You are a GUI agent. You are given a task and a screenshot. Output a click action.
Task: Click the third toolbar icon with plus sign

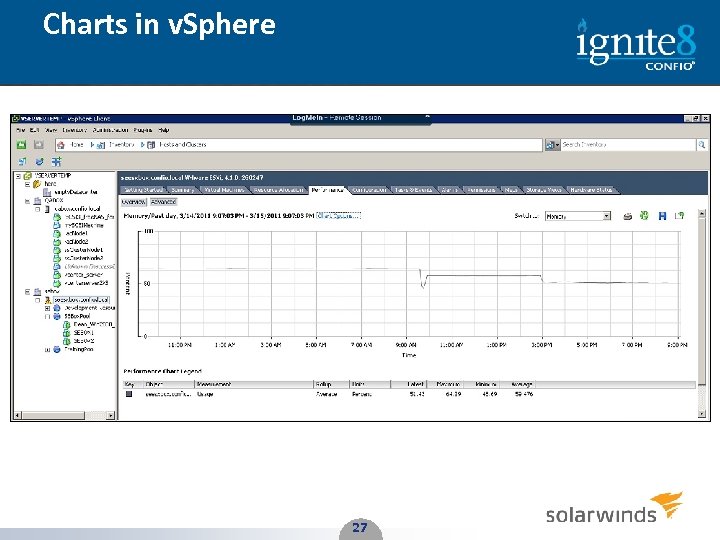tap(56, 162)
